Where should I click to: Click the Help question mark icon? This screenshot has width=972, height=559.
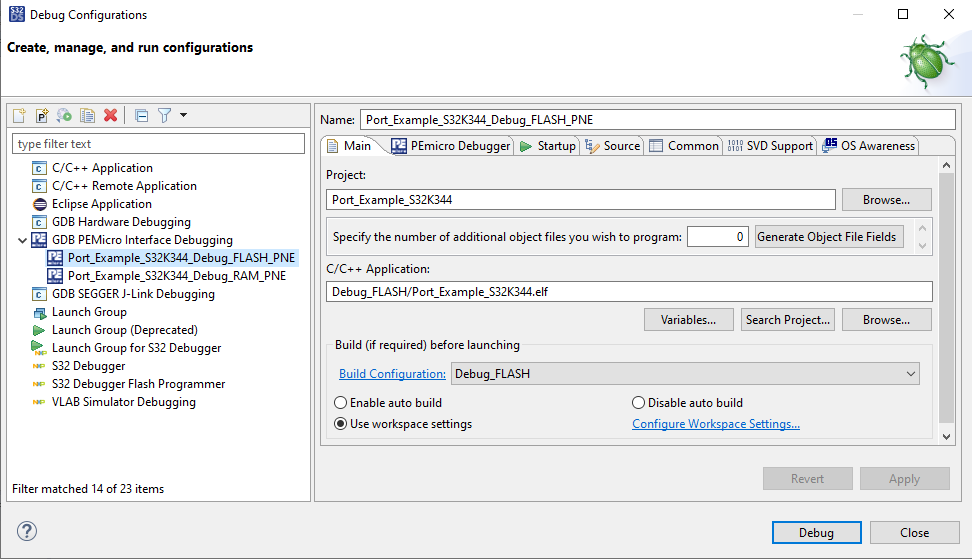tap(27, 532)
